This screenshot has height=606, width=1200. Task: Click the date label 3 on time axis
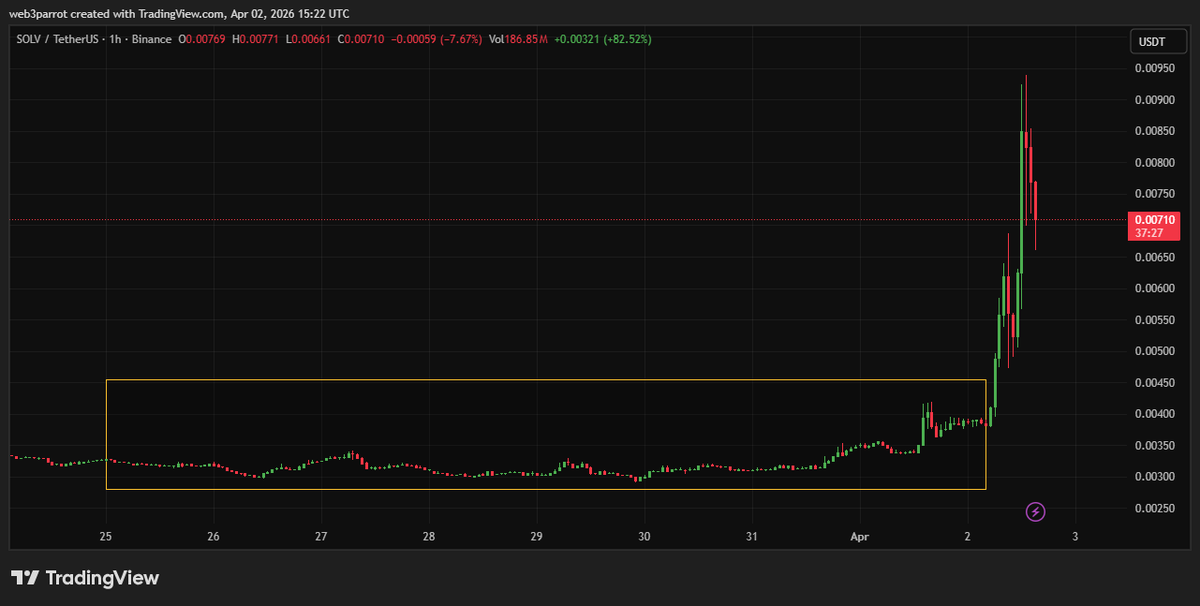point(1075,536)
